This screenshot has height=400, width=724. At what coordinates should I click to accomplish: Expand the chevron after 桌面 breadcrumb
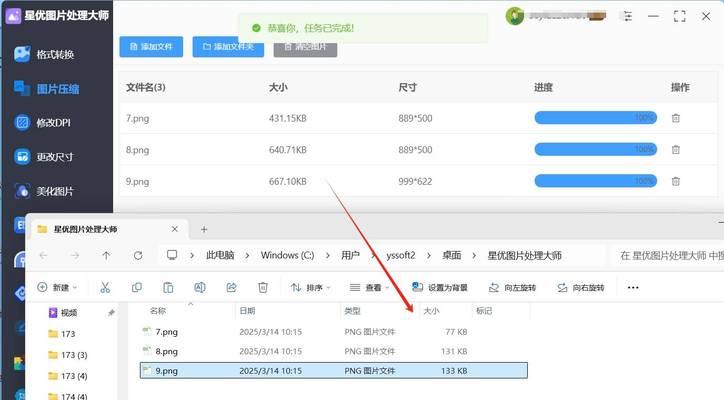[x=474, y=255]
